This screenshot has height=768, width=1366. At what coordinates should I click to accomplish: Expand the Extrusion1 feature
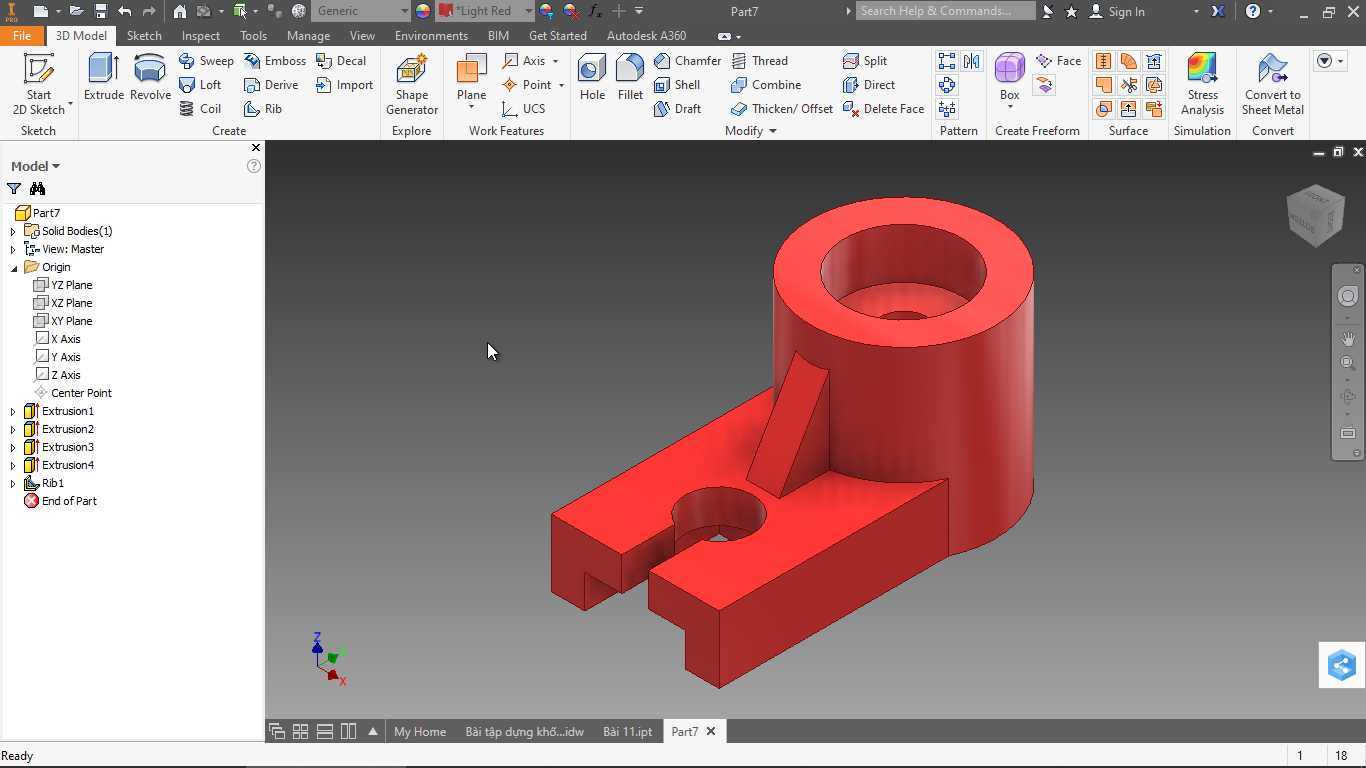coord(13,411)
